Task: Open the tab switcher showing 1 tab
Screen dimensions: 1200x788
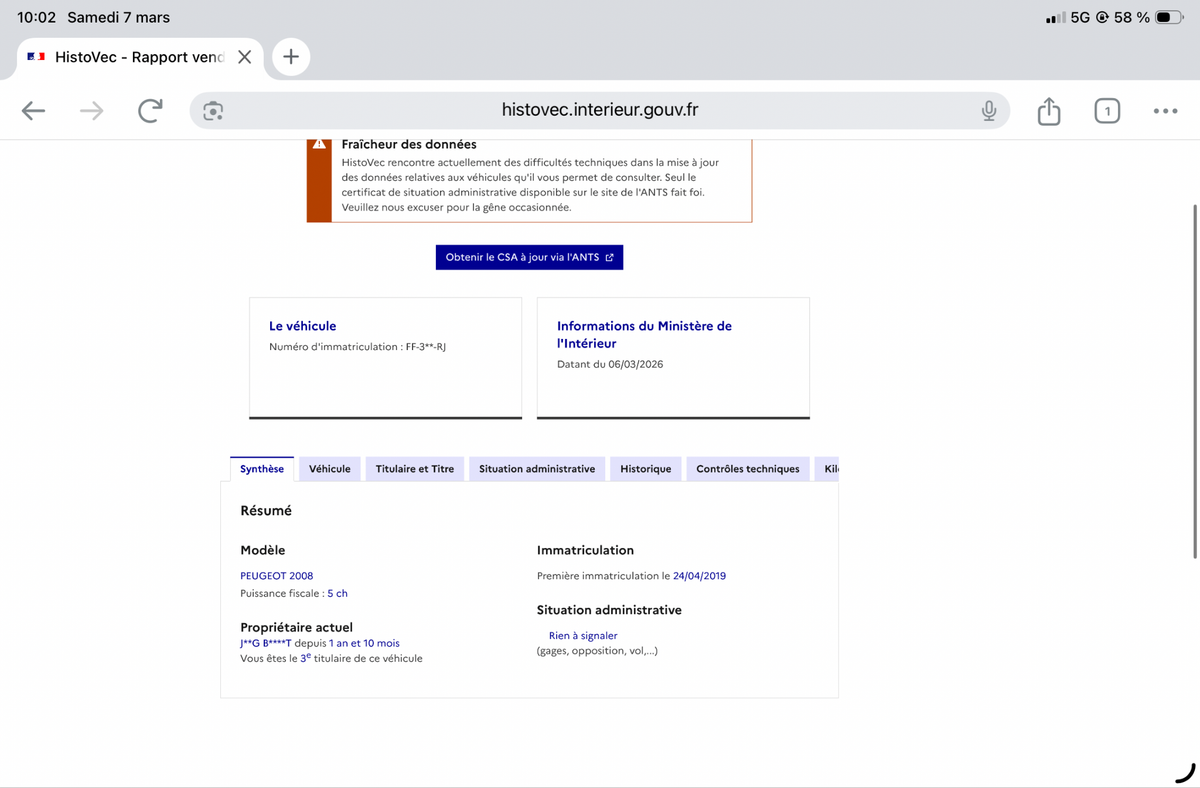Action: [x=1106, y=111]
